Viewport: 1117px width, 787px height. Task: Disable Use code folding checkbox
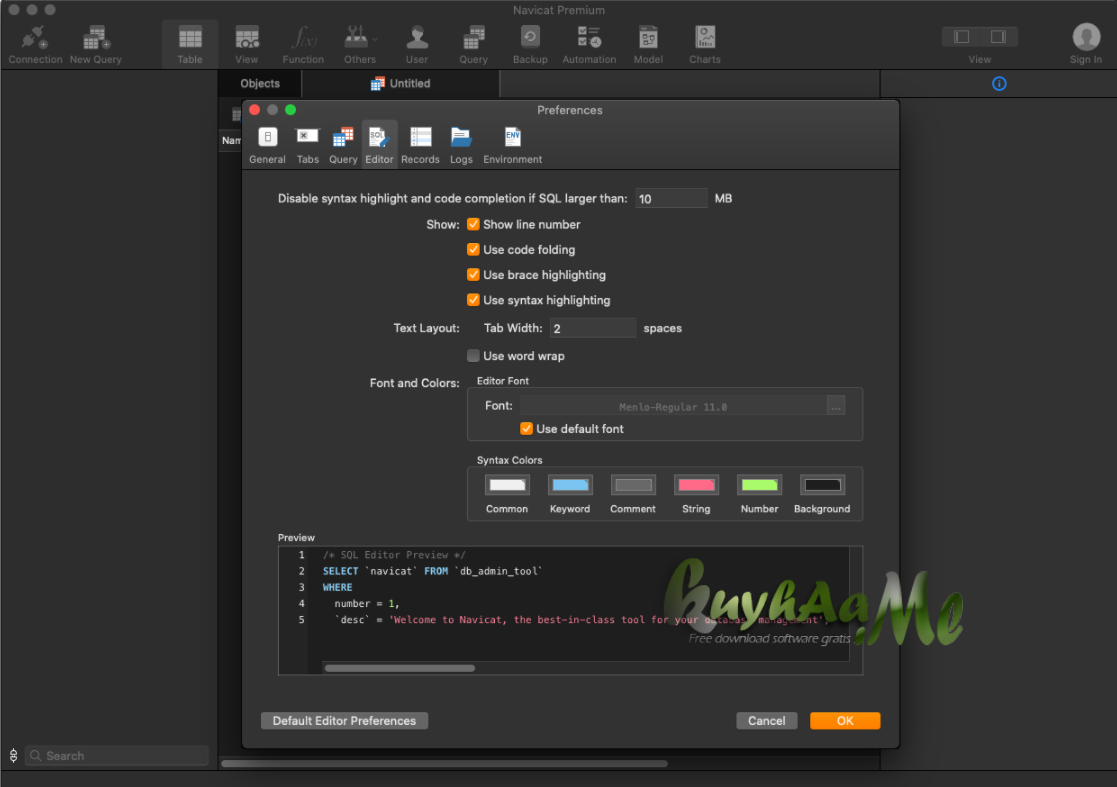point(473,249)
